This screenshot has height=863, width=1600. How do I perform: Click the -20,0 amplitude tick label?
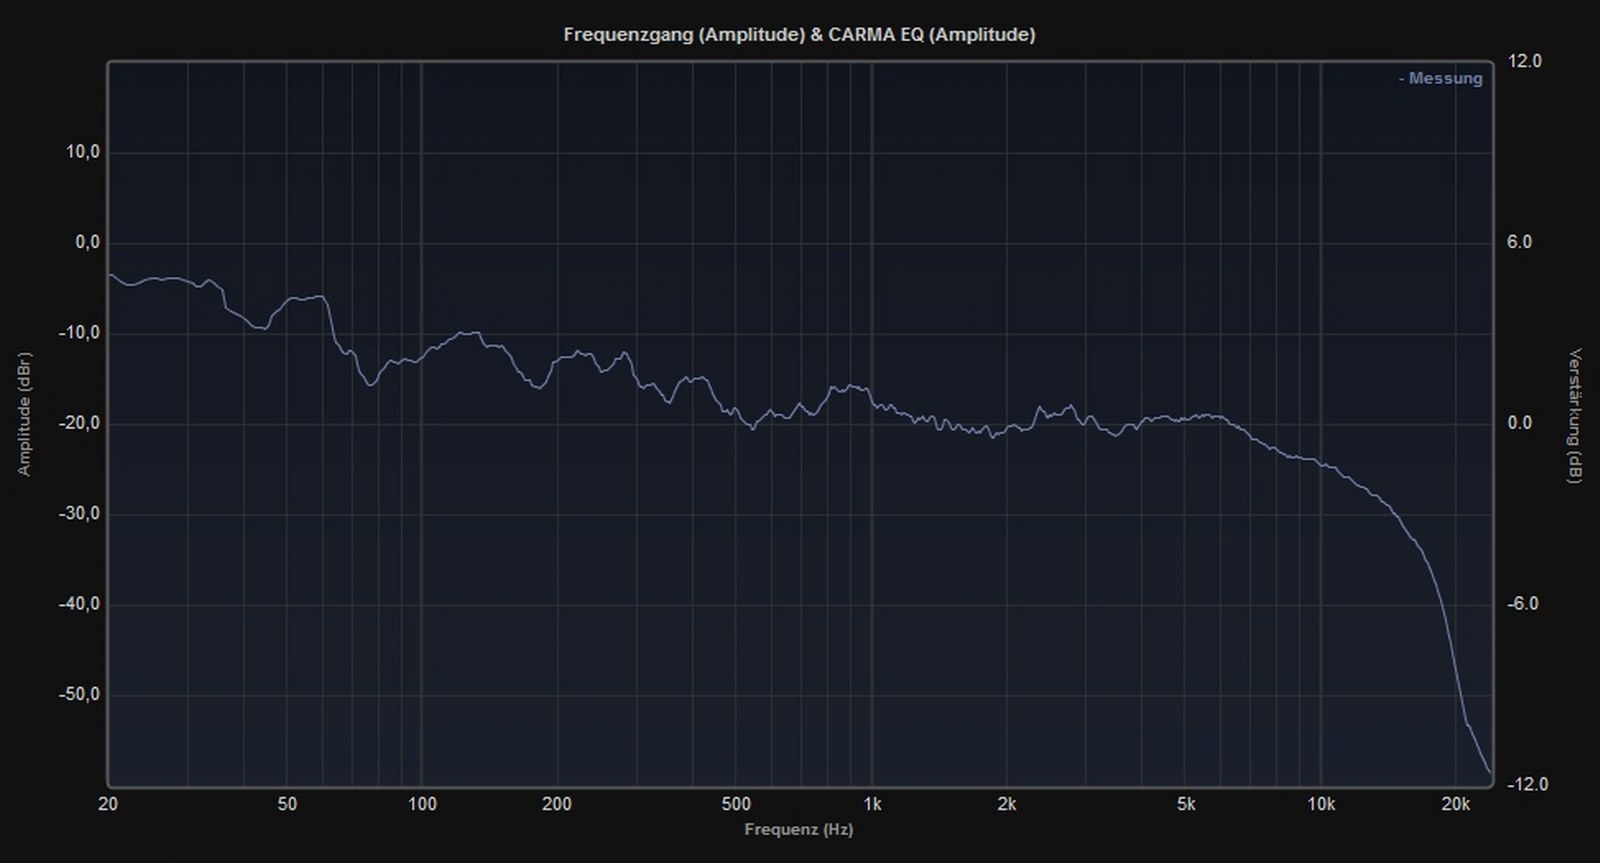(80, 424)
